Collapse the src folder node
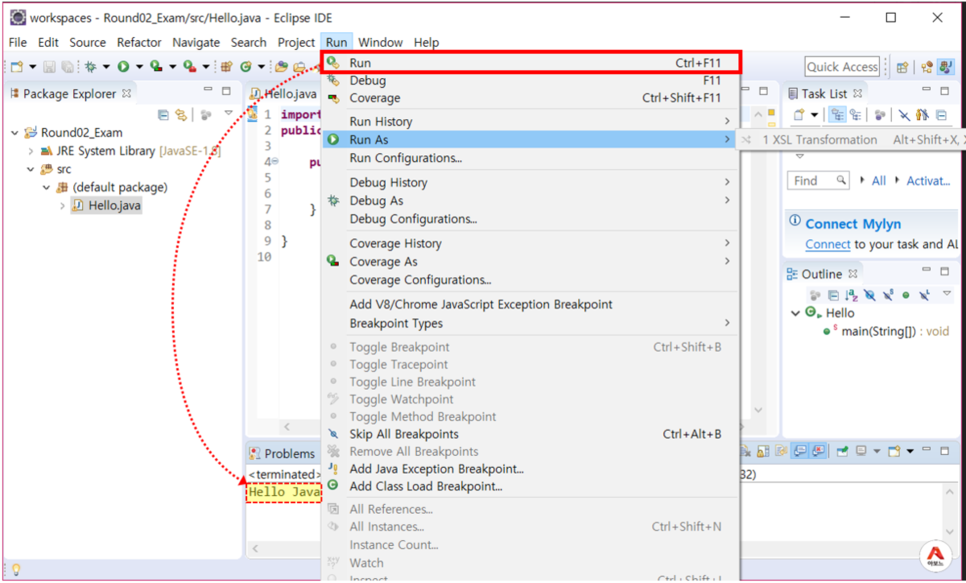This screenshot has width=966, height=583. click(31, 169)
